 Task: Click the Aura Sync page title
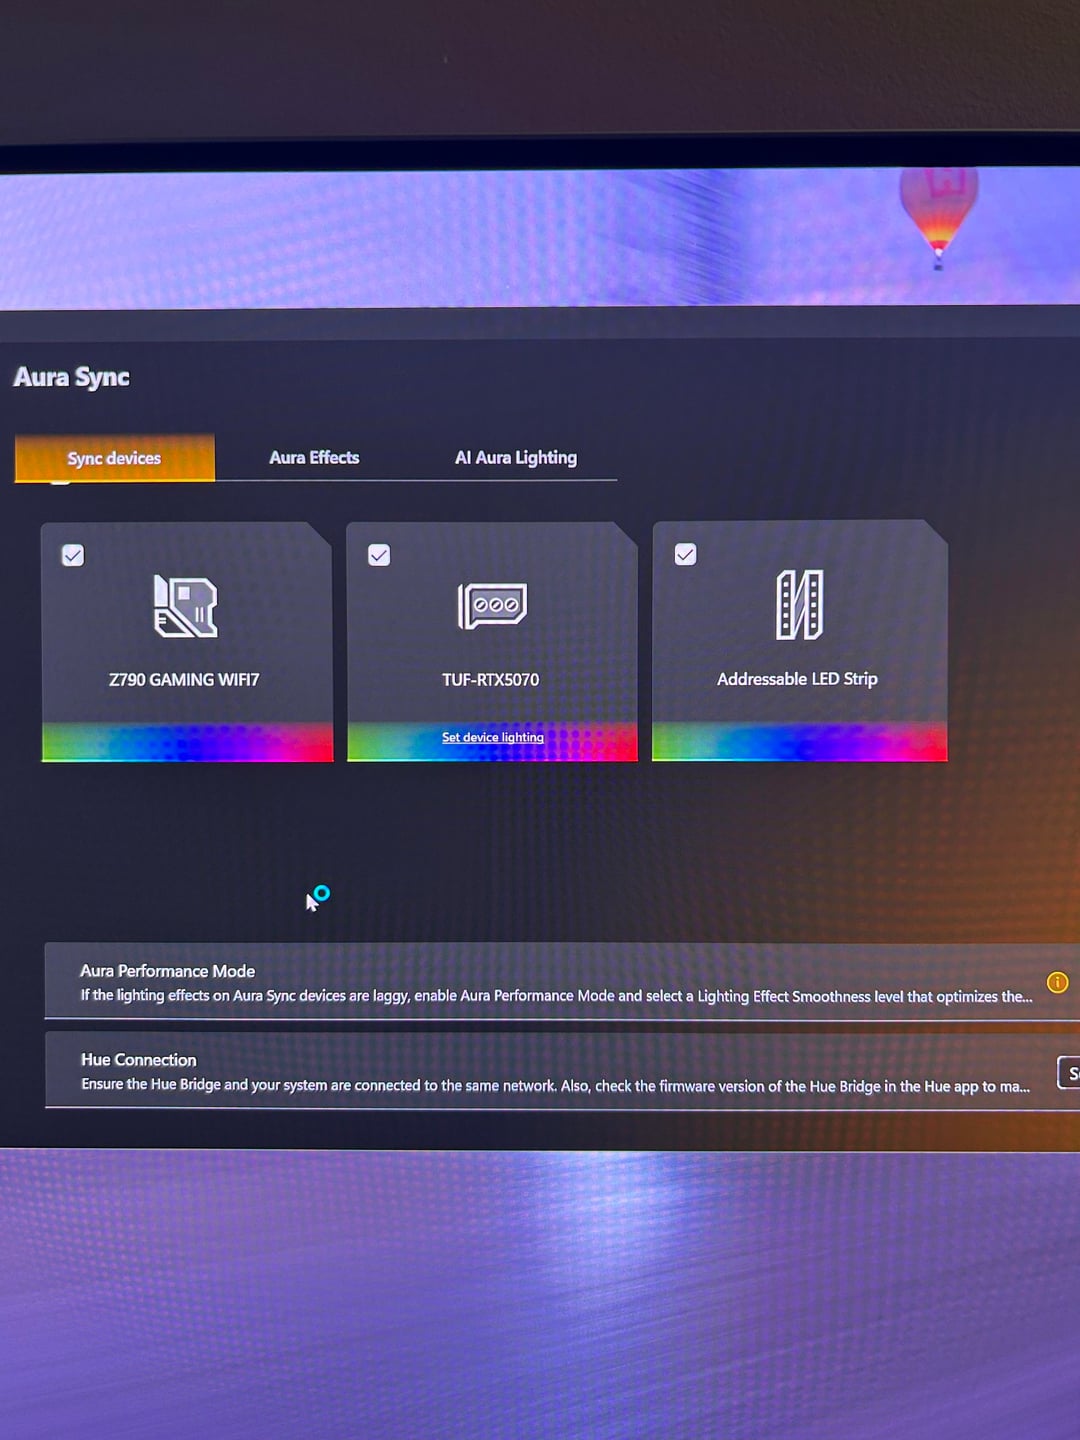pyautogui.click(x=71, y=377)
